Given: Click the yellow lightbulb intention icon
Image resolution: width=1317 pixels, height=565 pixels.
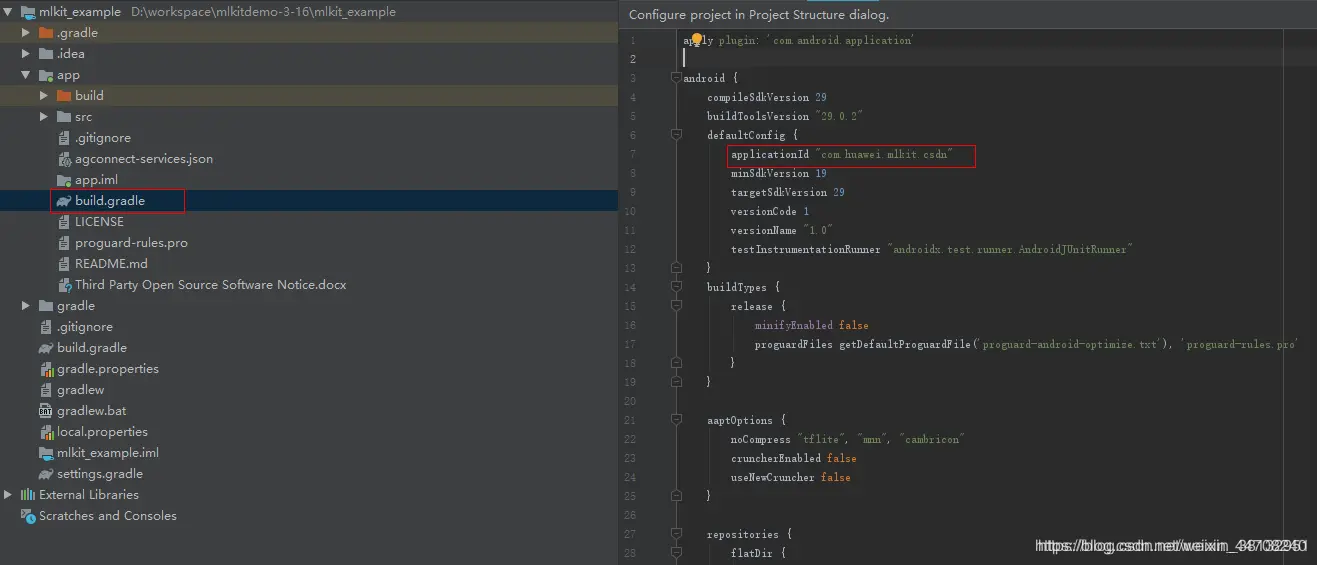Looking at the screenshot, I should 698,40.
